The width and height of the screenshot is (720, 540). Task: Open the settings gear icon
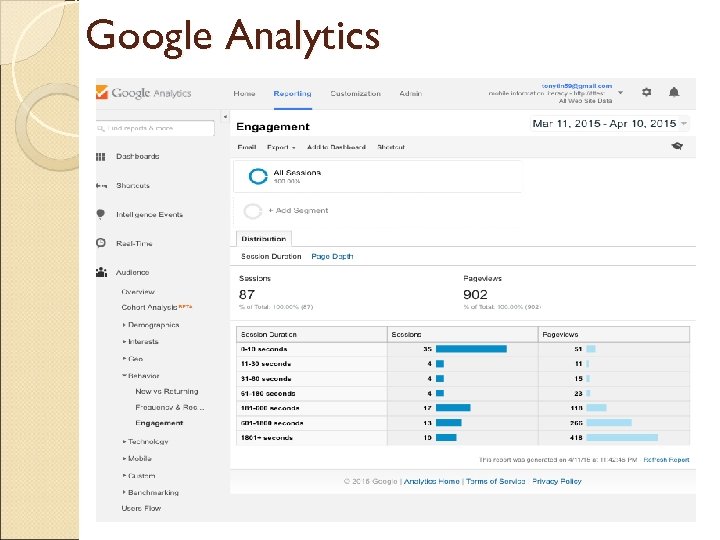click(x=647, y=92)
